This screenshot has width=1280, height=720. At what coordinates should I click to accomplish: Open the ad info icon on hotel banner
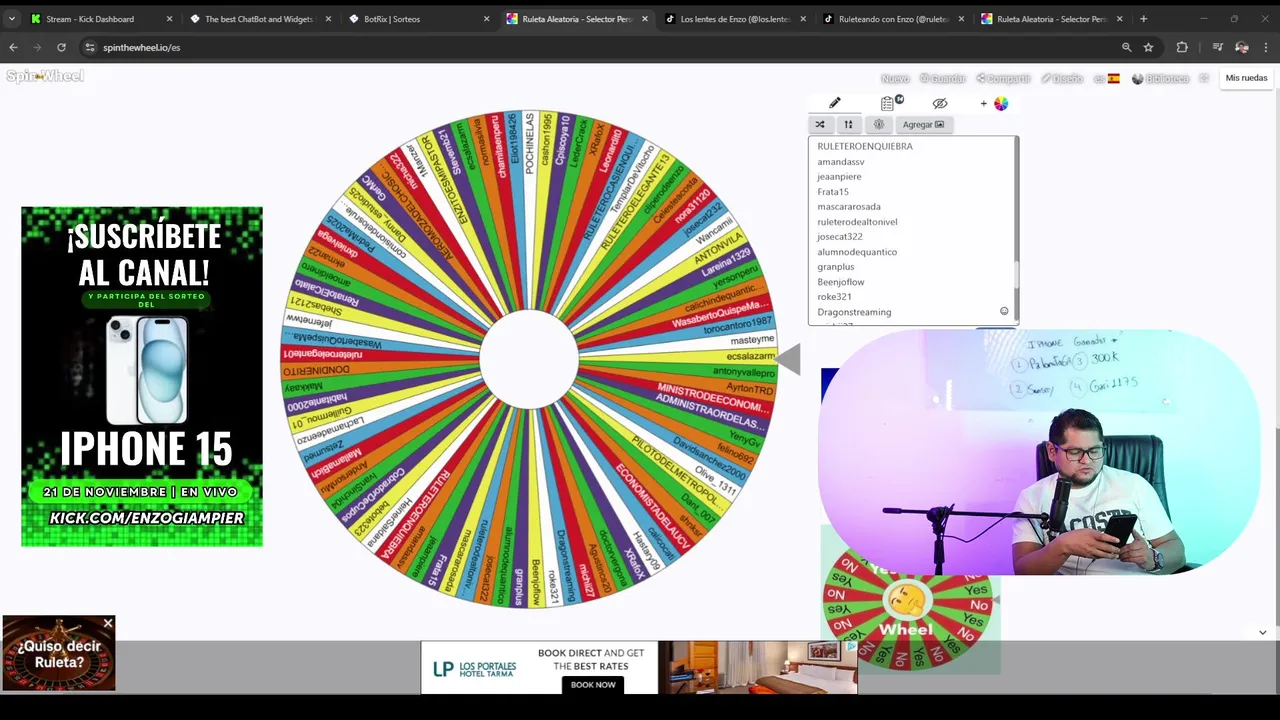pyautogui.click(x=851, y=647)
